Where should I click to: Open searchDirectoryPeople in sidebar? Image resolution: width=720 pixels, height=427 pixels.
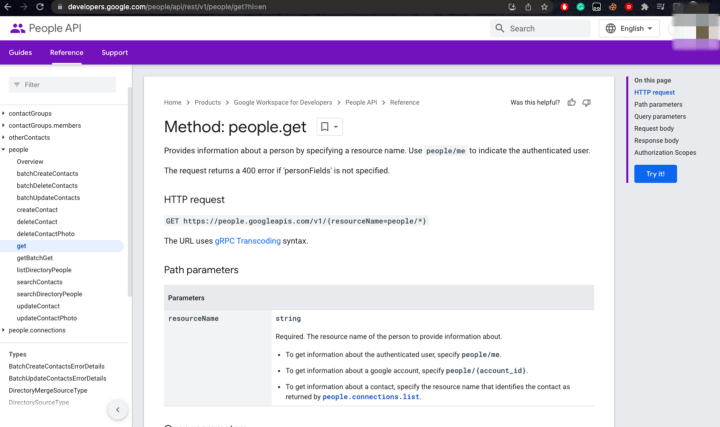[x=49, y=293]
